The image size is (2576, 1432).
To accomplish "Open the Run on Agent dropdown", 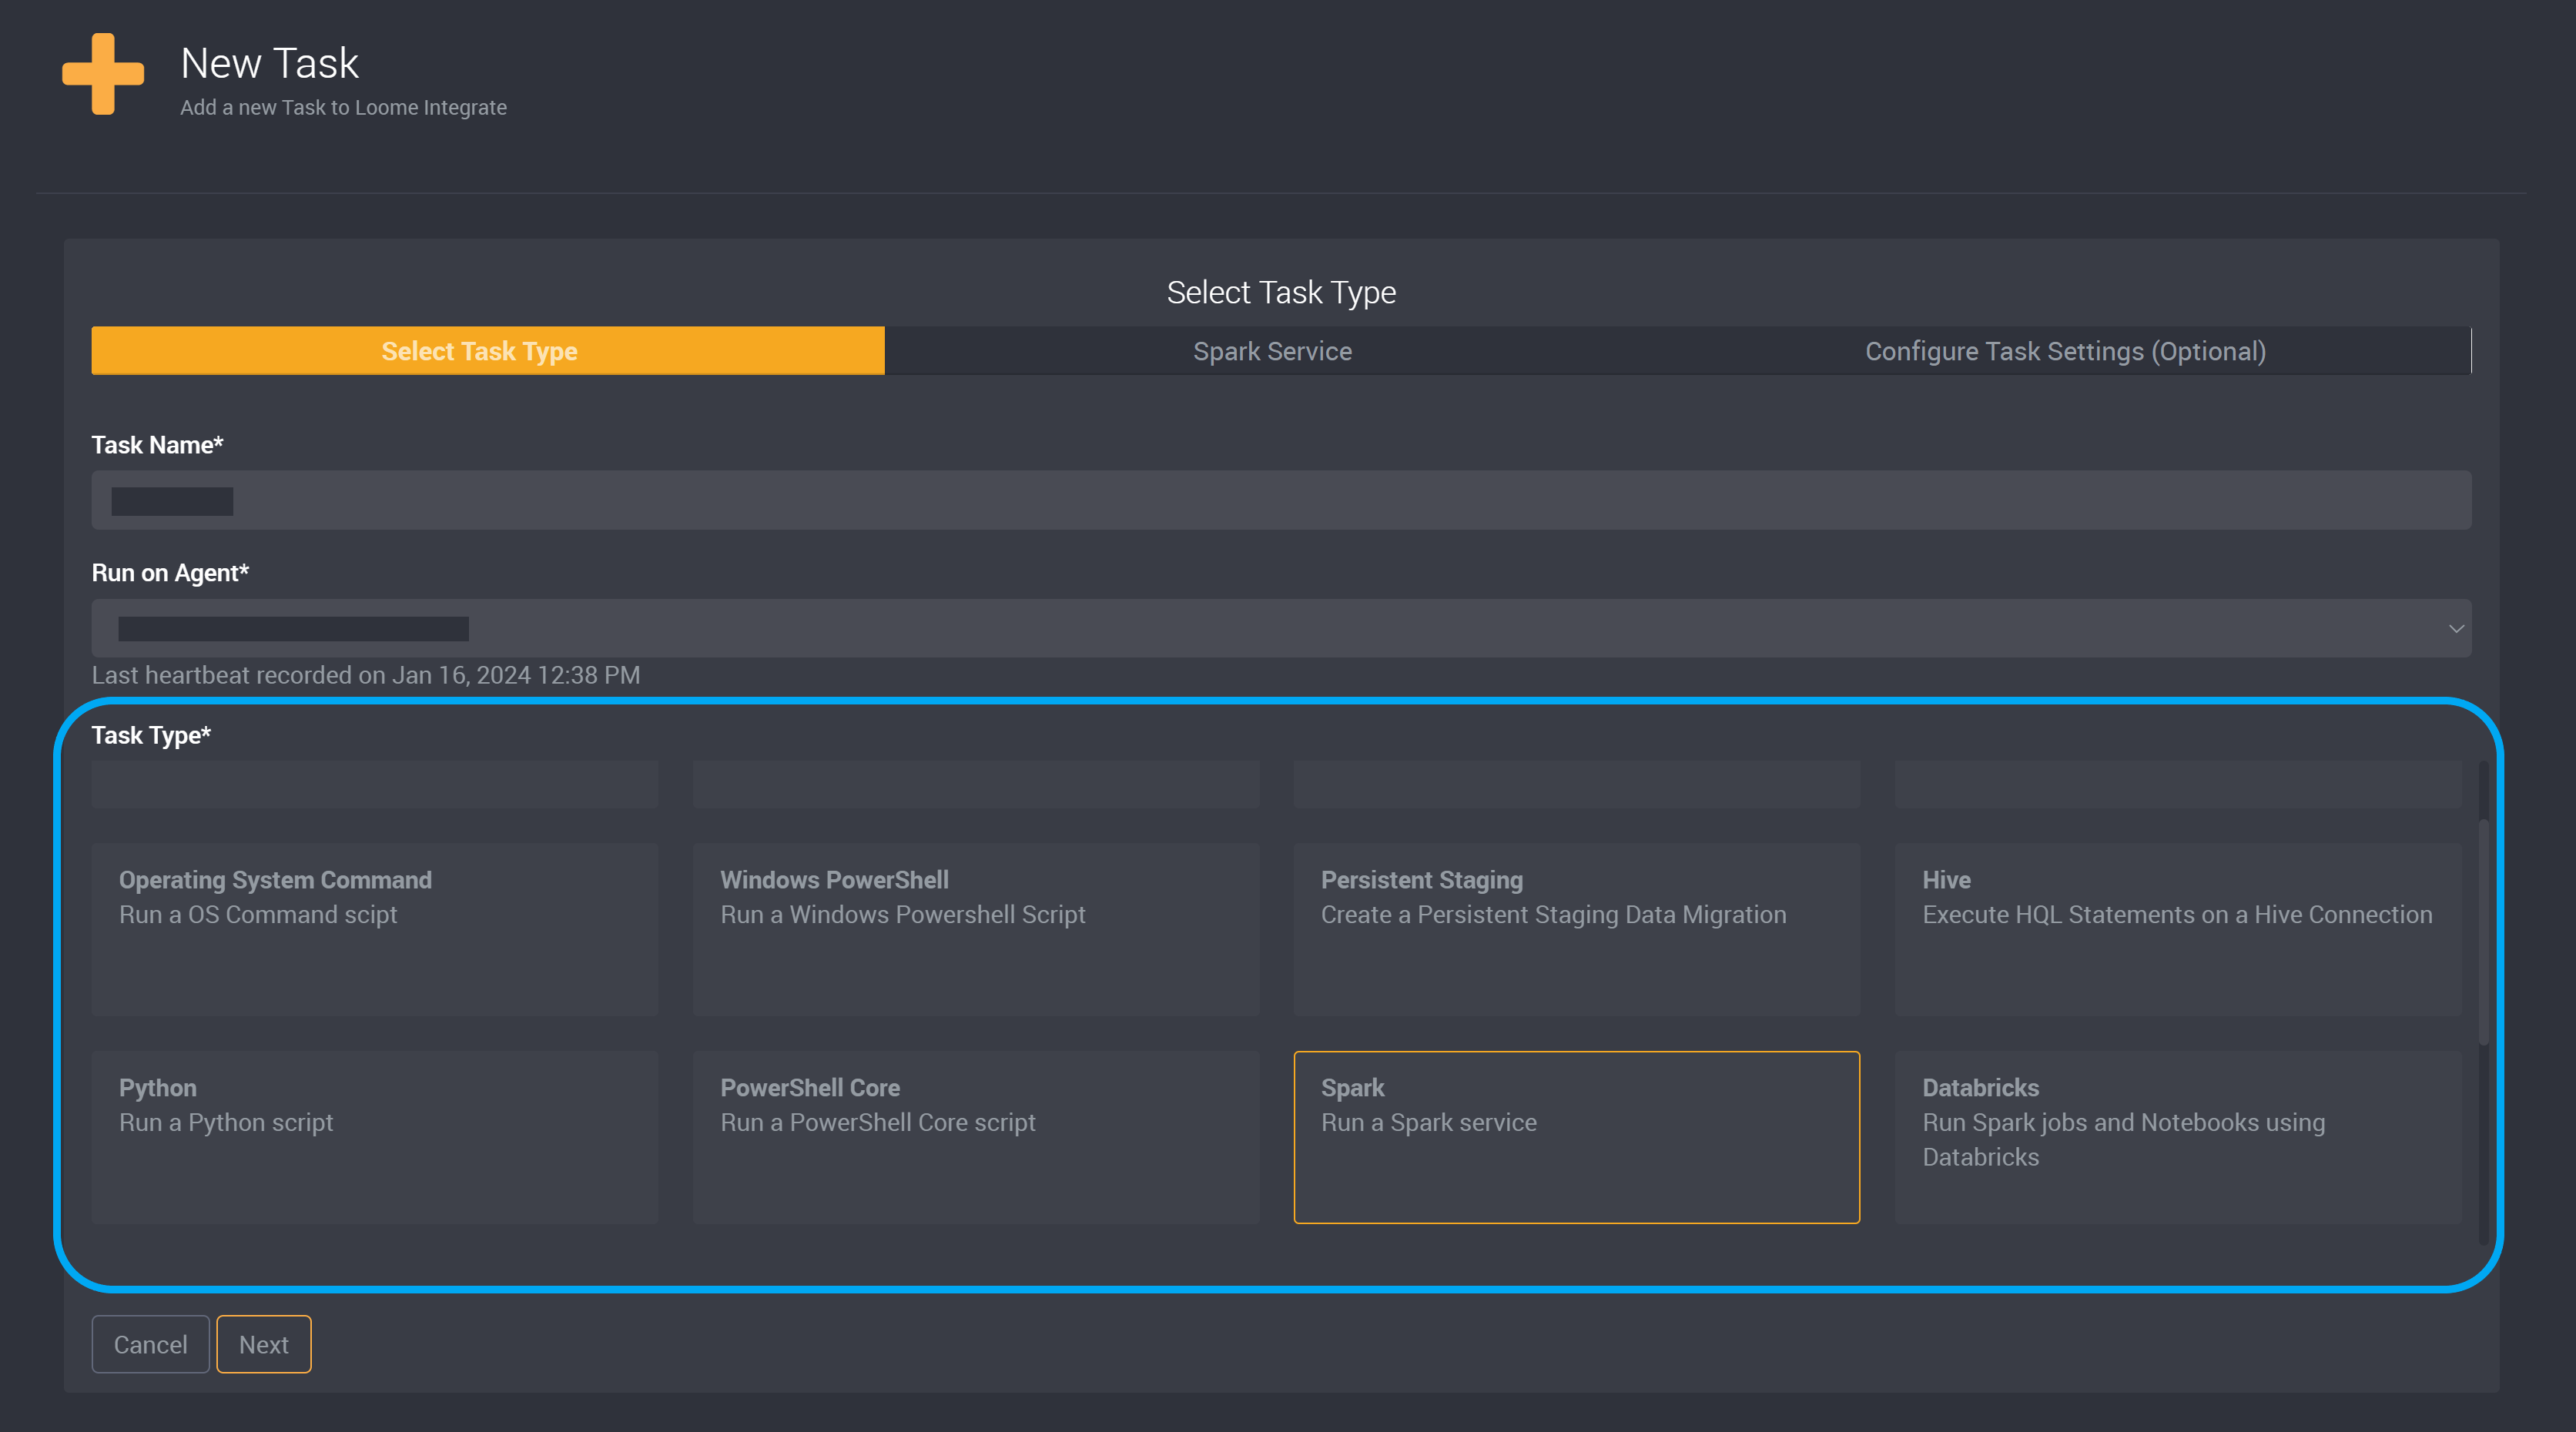I will (1281, 628).
